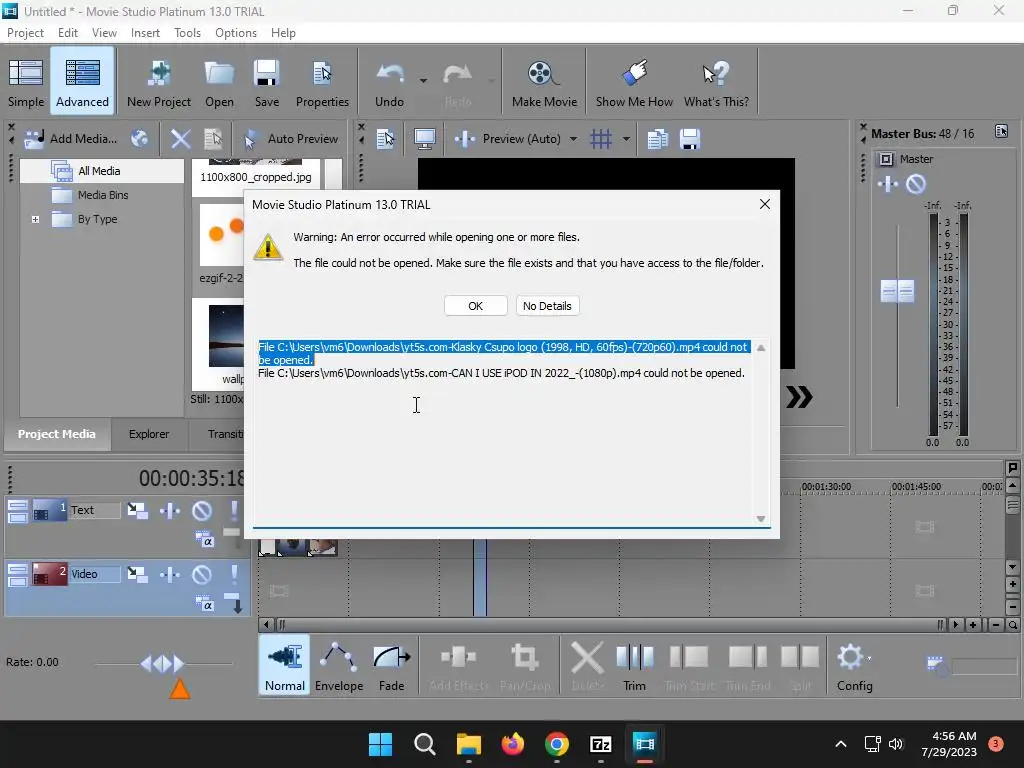
Task: Click the Master volume fader
Action: 897,291
